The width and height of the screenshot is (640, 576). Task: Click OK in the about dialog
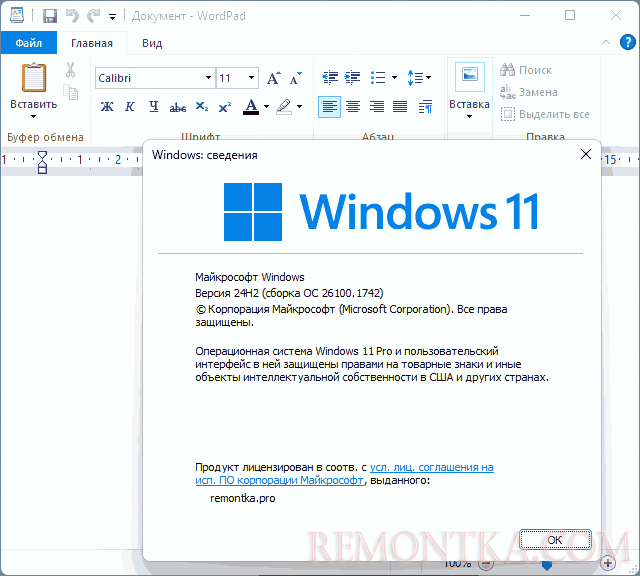point(555,540)
